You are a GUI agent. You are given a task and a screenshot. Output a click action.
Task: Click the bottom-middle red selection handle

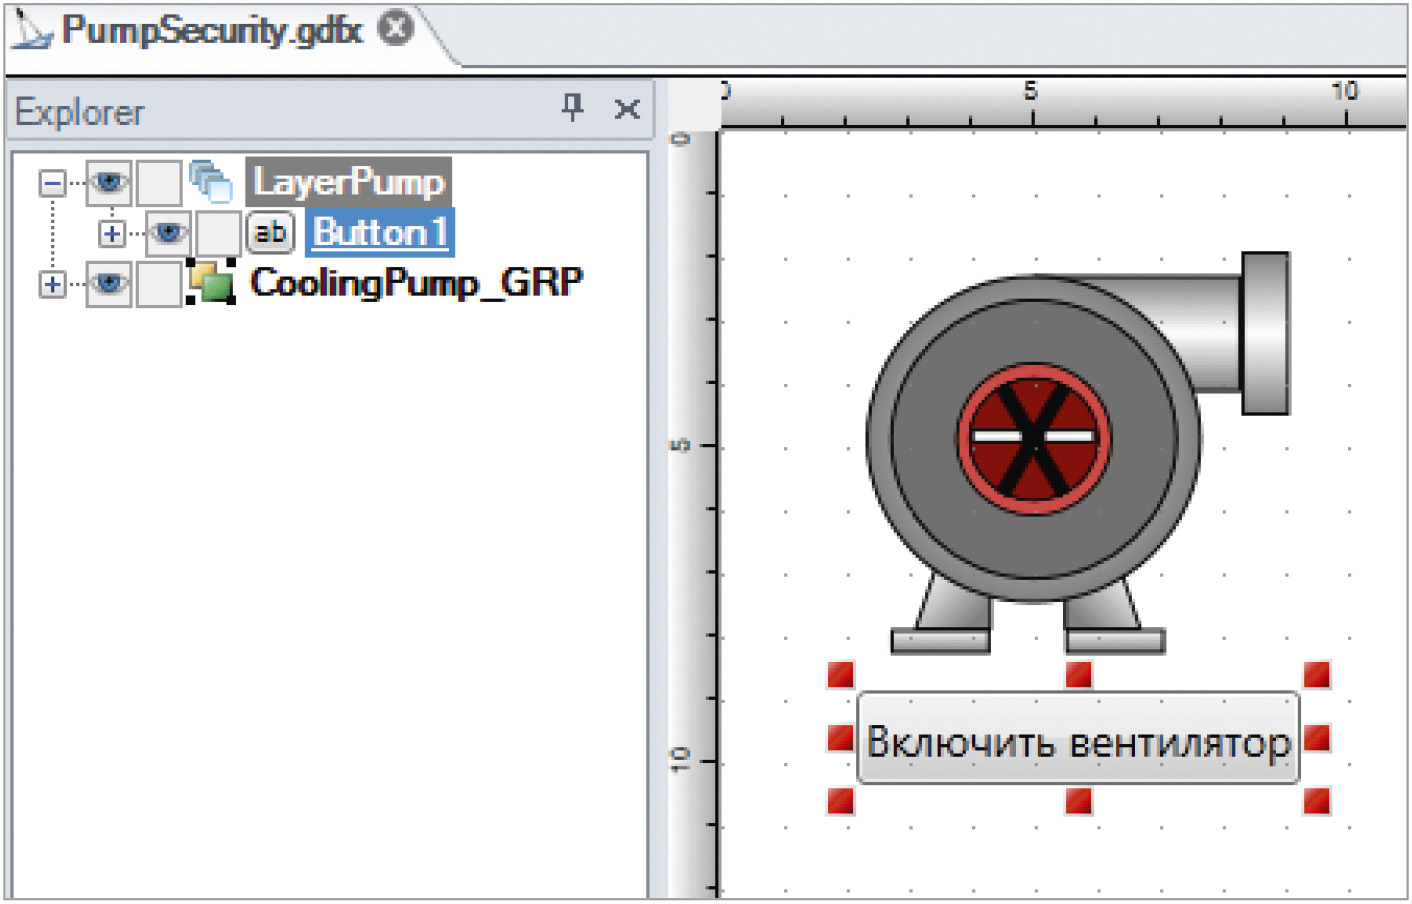coord(1079,801)
